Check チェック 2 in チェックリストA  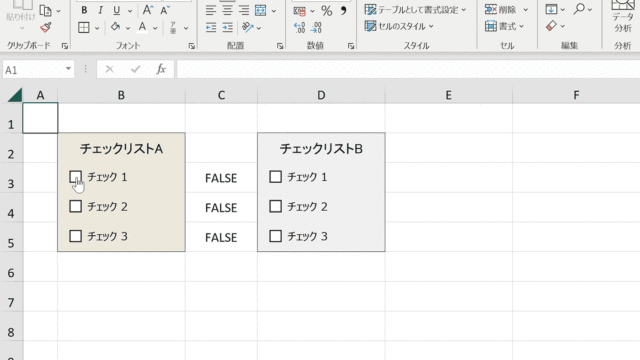[76, 207]
